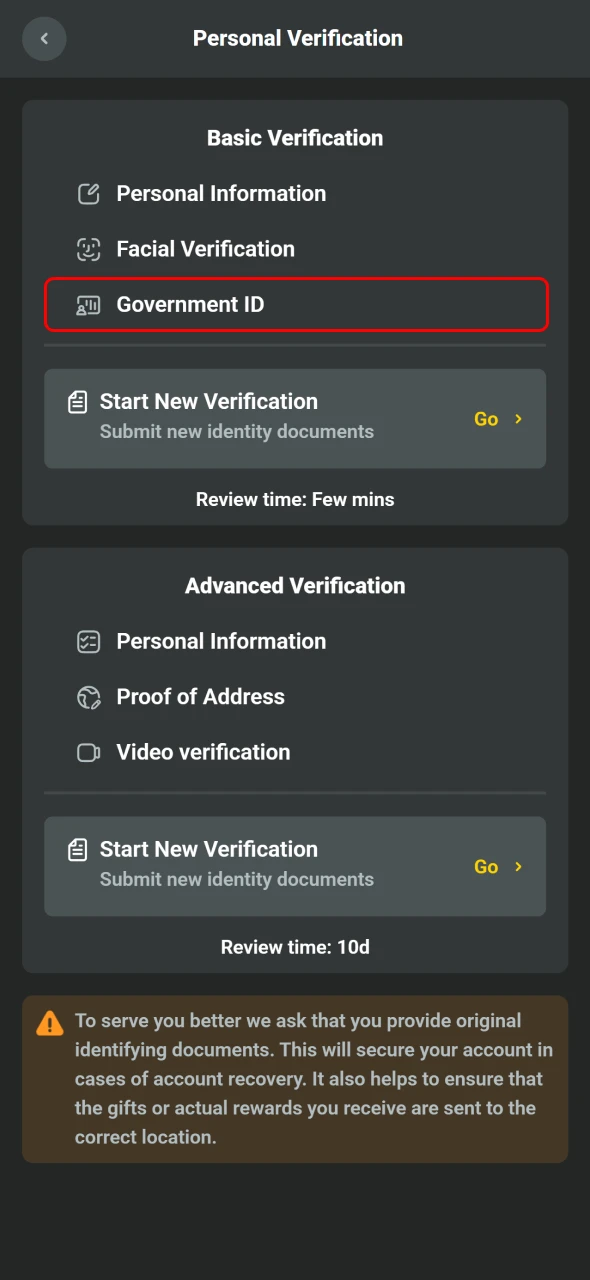This screenshot has height=1280, width=590.
Task: Select the highlighted Government ID step
Action: [295, 304]
